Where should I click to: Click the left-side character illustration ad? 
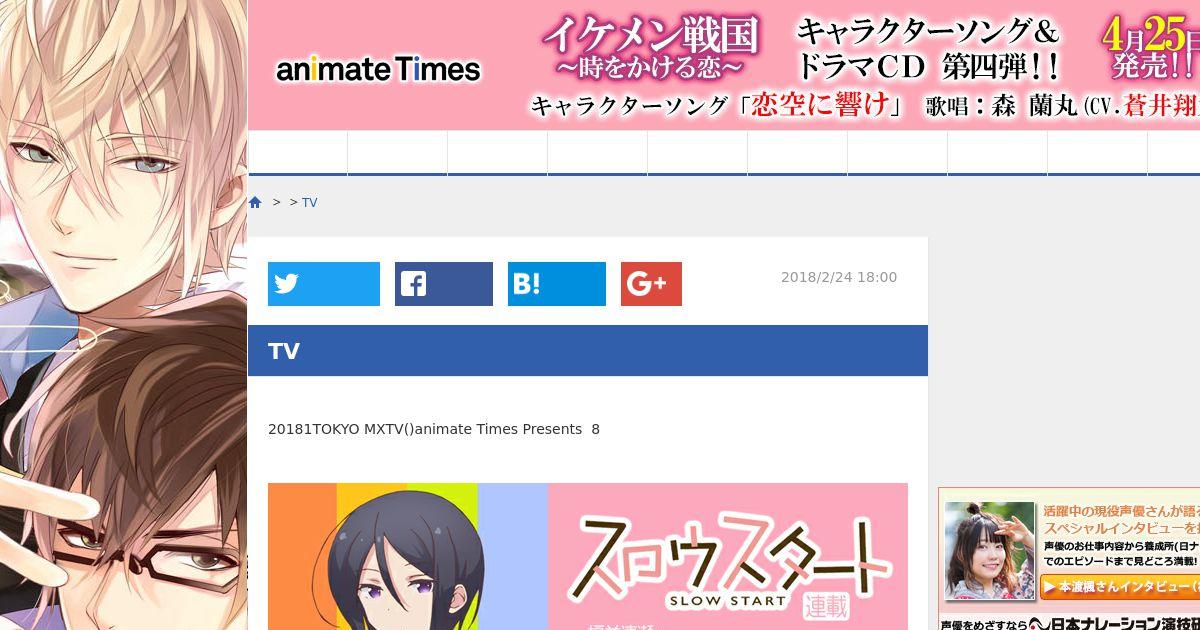point(123,315)
